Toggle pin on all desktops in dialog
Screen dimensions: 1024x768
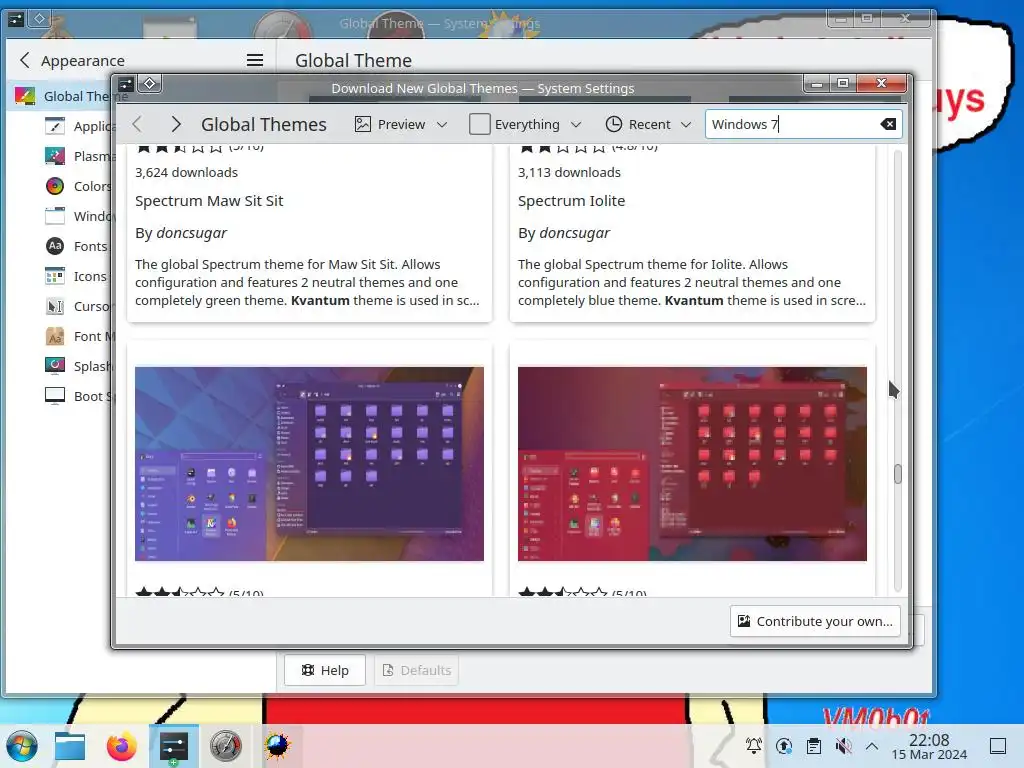(x=150, y=84)
